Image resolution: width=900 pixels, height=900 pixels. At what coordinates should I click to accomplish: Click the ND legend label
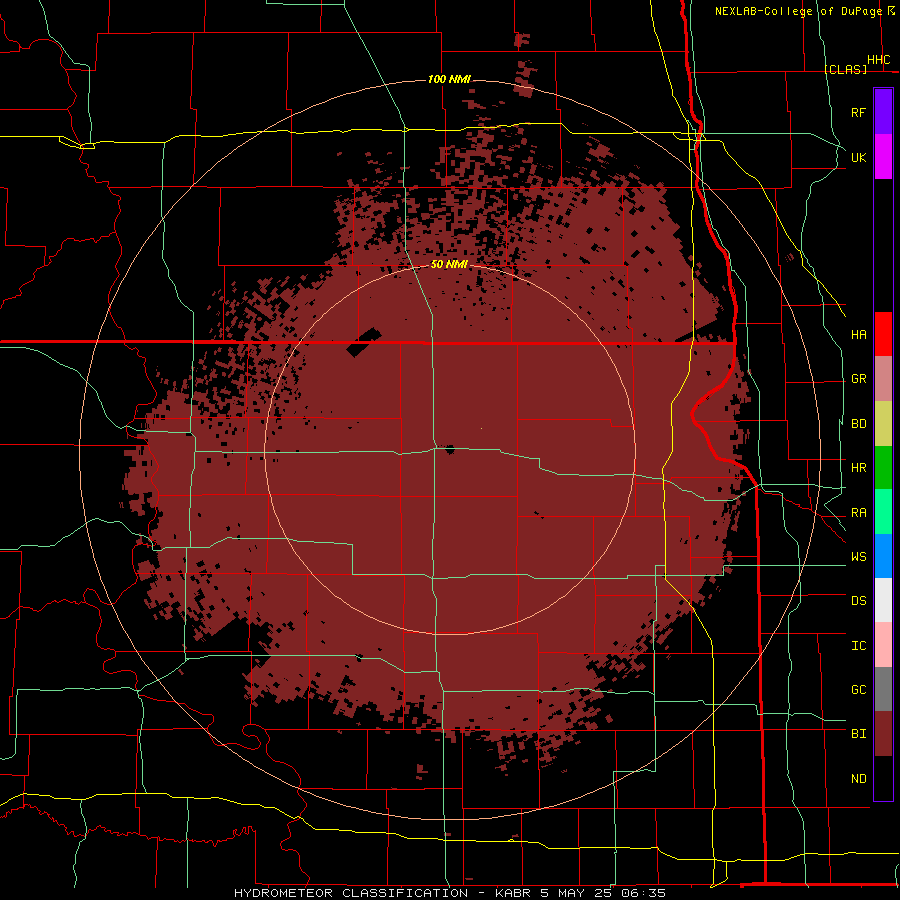(859, 779)
